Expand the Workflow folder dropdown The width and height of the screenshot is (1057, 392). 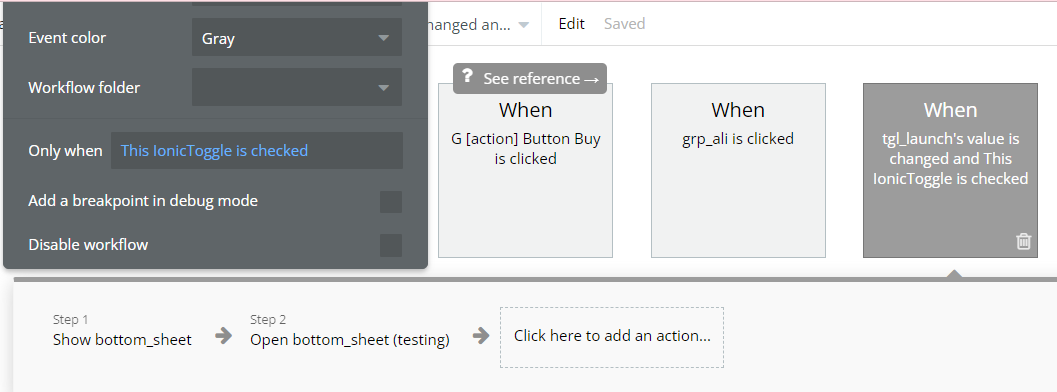297,87
